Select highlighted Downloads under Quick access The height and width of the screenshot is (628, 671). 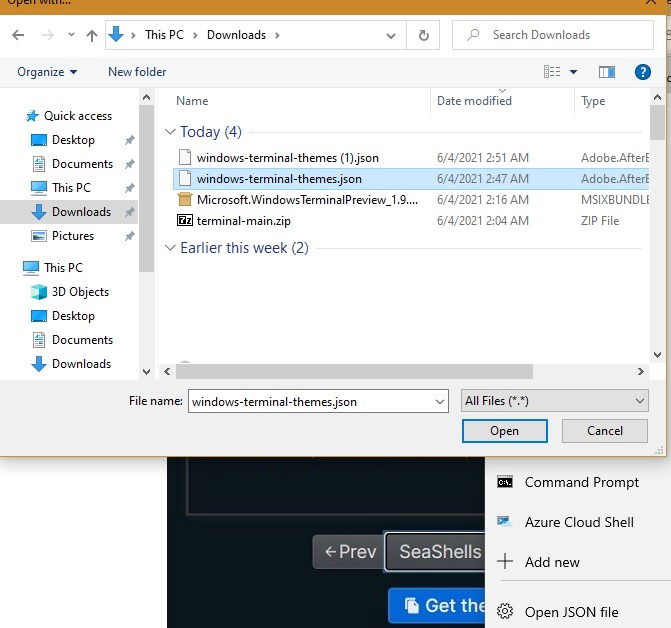[x=81, y=212]
